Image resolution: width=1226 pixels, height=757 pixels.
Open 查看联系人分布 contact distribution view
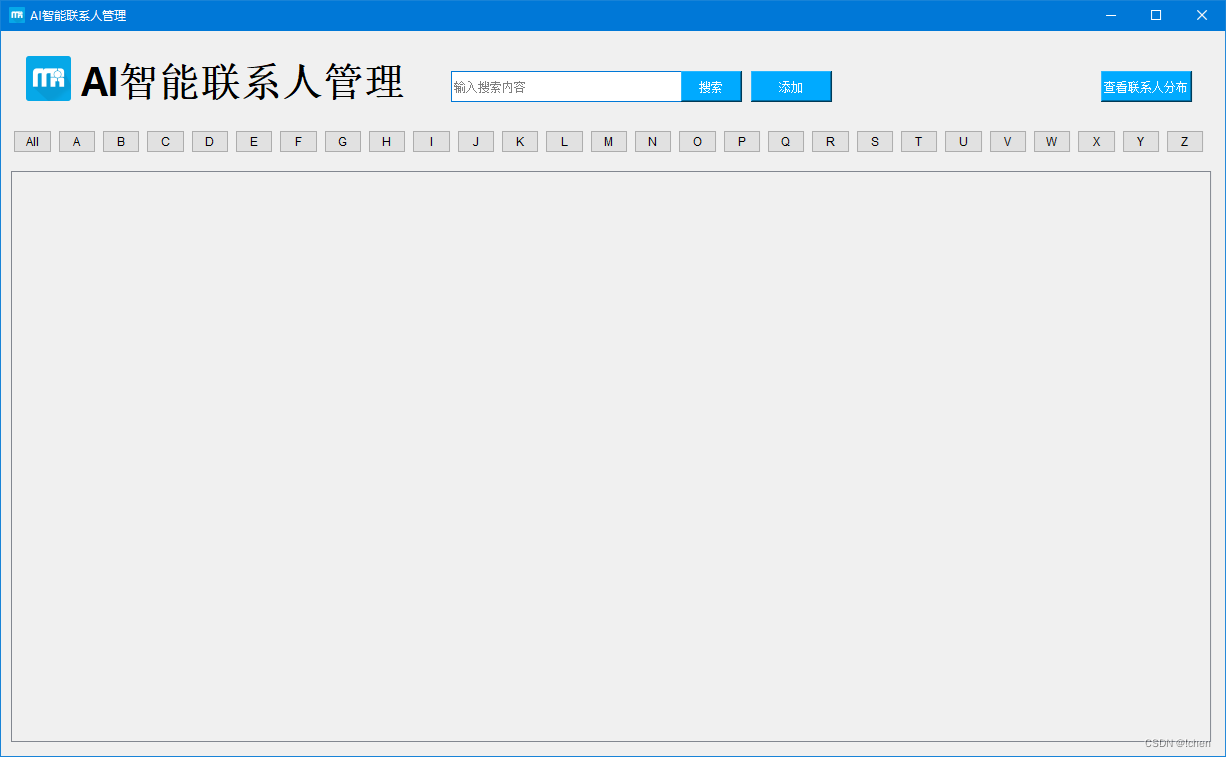tap(1146, 87)
